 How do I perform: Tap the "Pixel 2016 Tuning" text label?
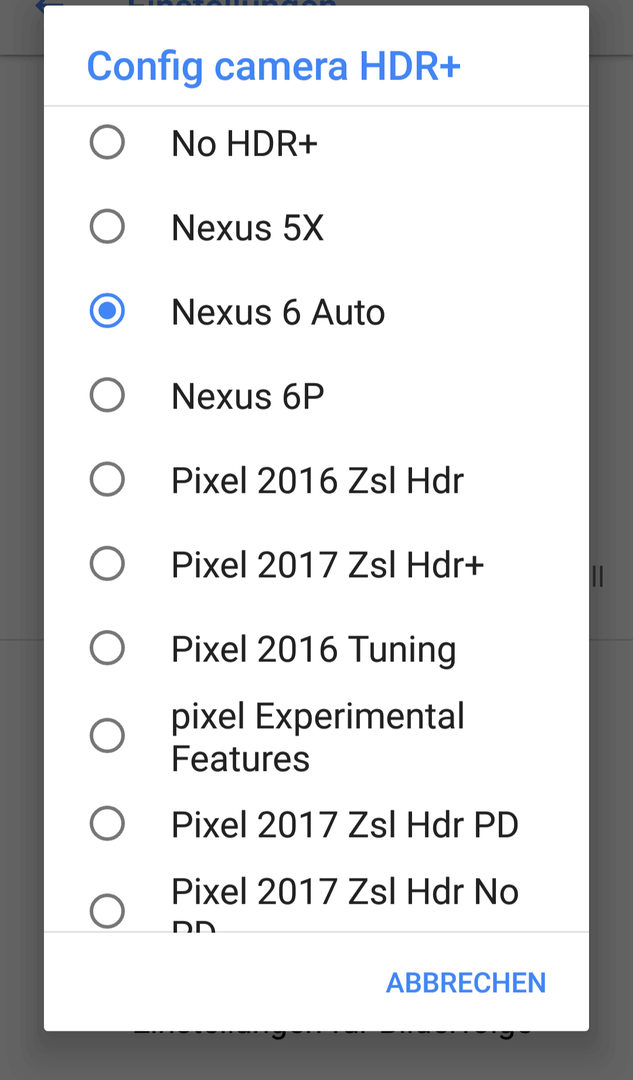(x=313, y=650)
